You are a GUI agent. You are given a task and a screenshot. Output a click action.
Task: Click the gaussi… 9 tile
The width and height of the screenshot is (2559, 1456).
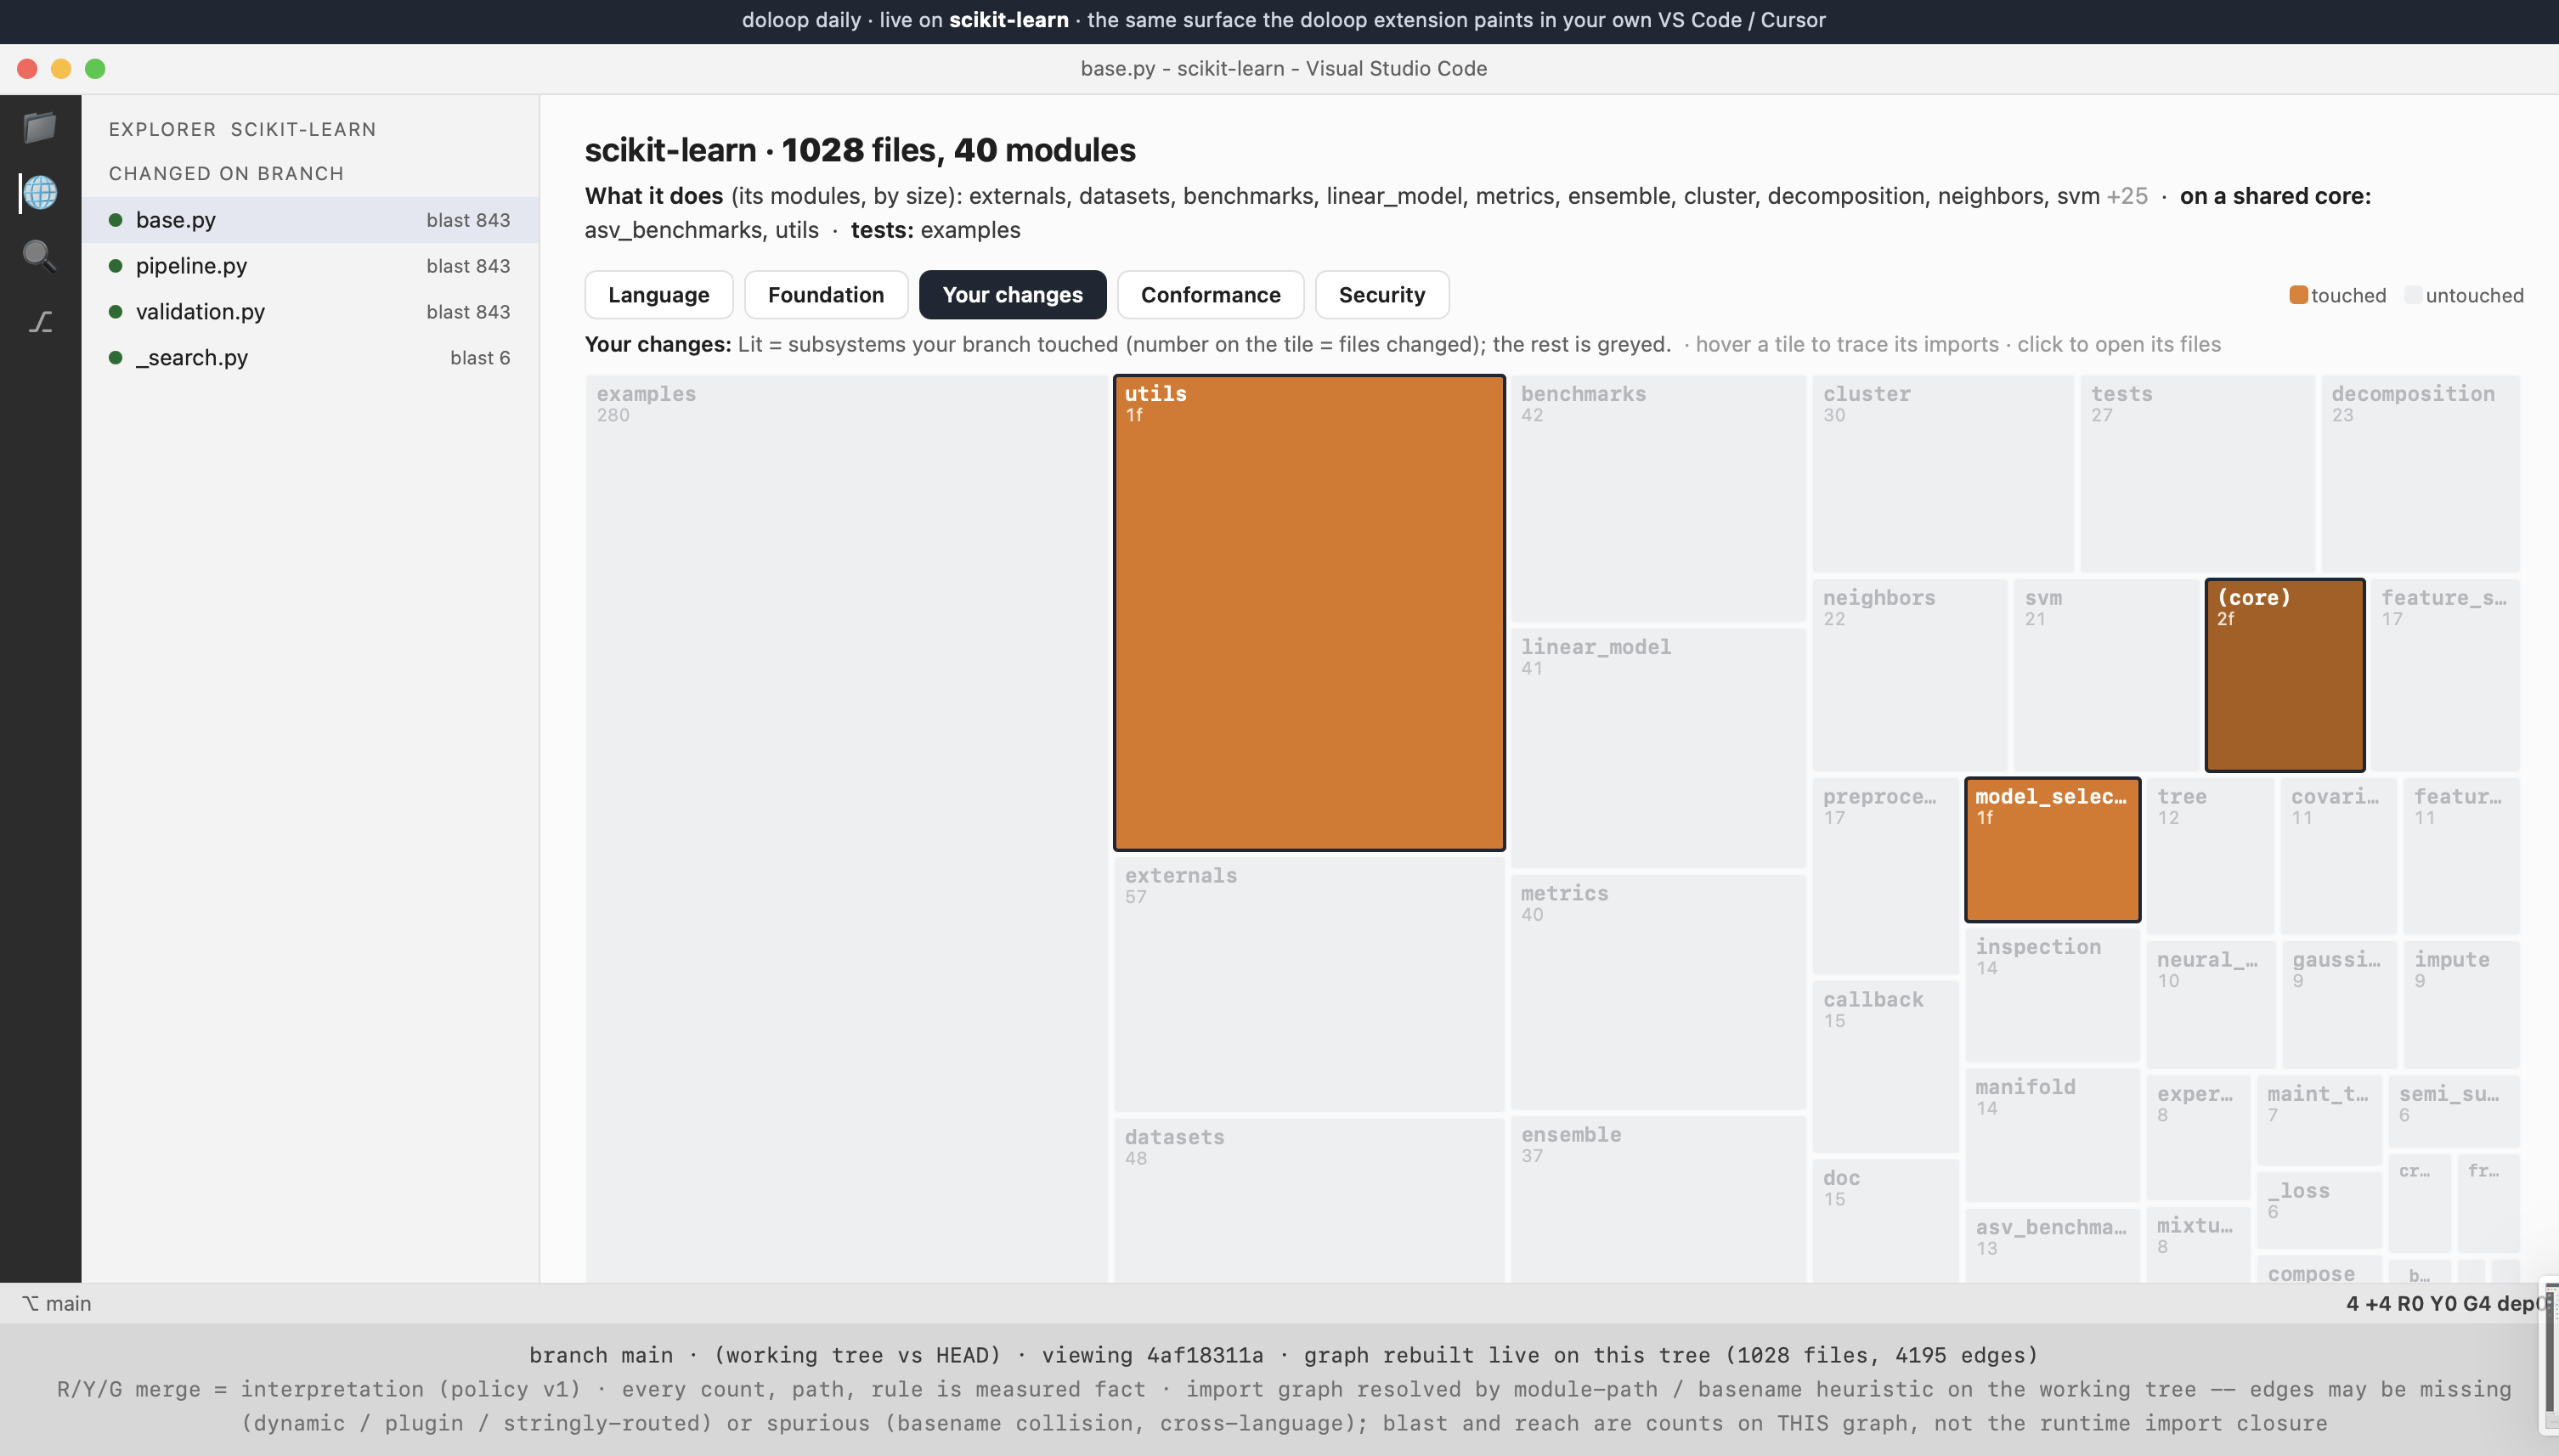(x=2339, y=1005)
